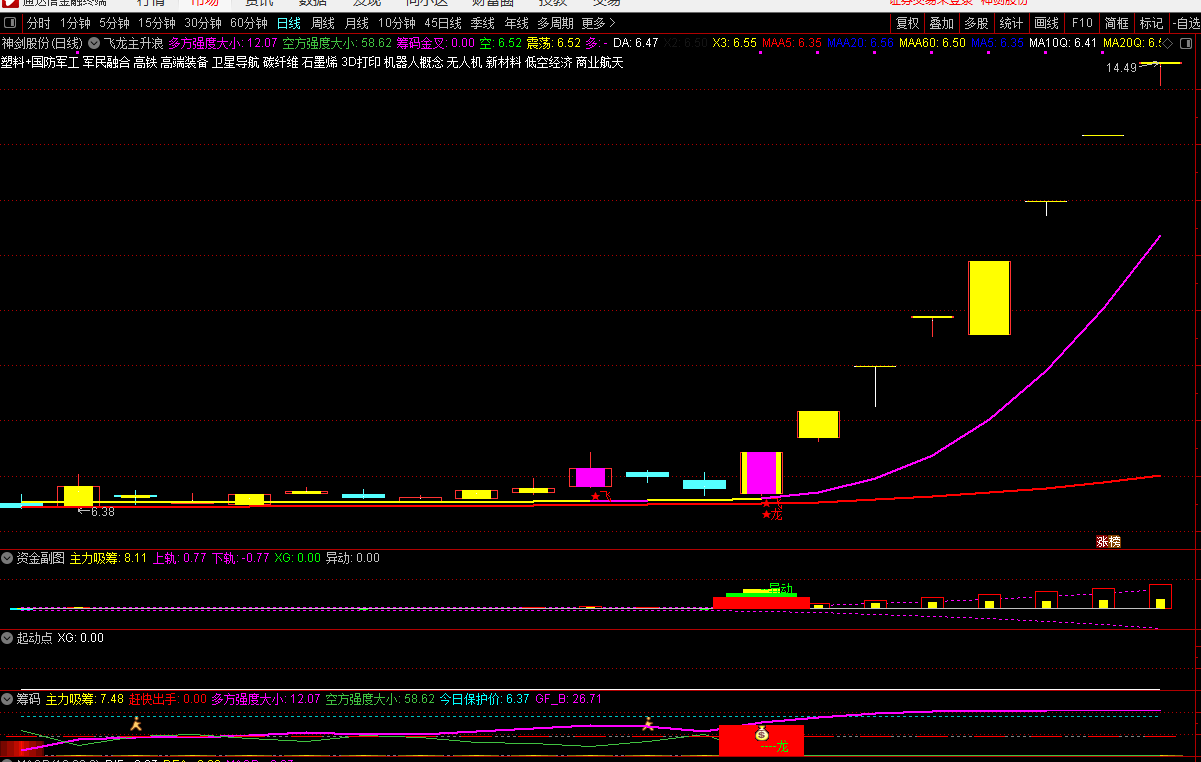This screenshot has height=762, width=1201.
Task: Click the 军民融合 concept tag
Action: [106, 63]
